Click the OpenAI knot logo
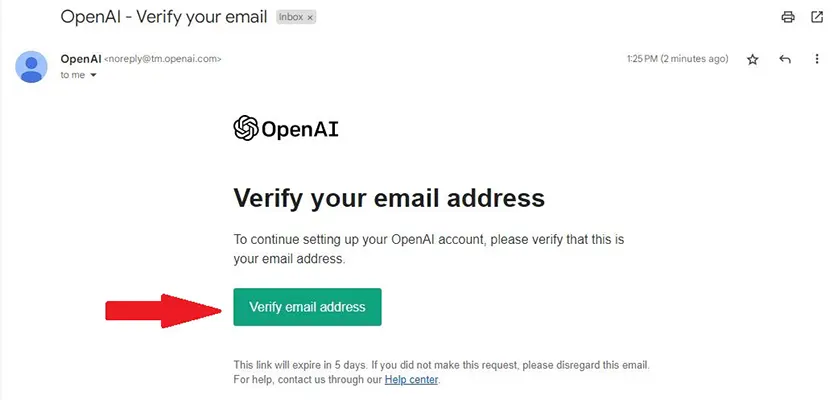Screen dimensions: 834x400 tap(246, 128)
